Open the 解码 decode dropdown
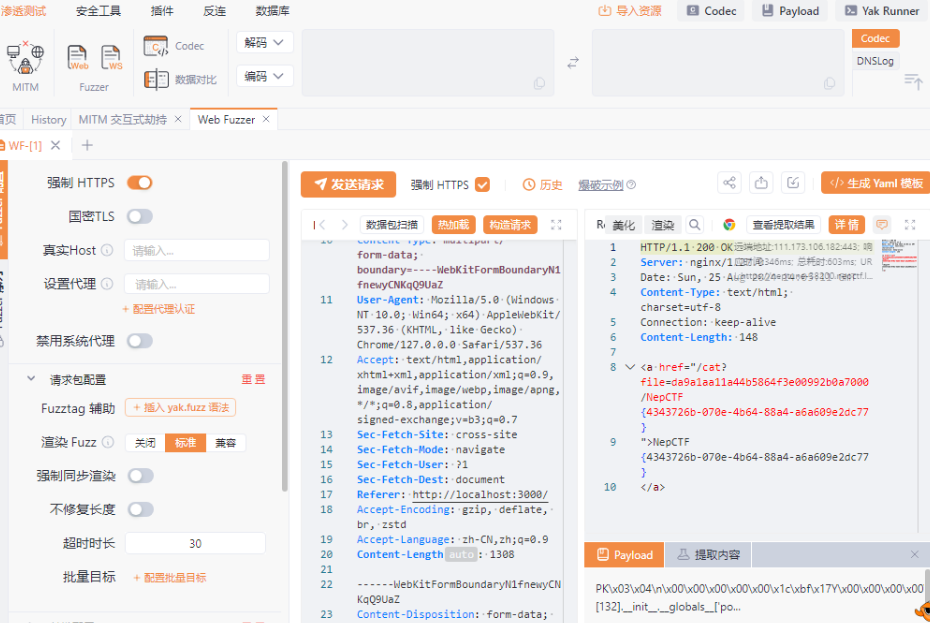The height and width of the screenshot is (623, 930). (265, 43)
